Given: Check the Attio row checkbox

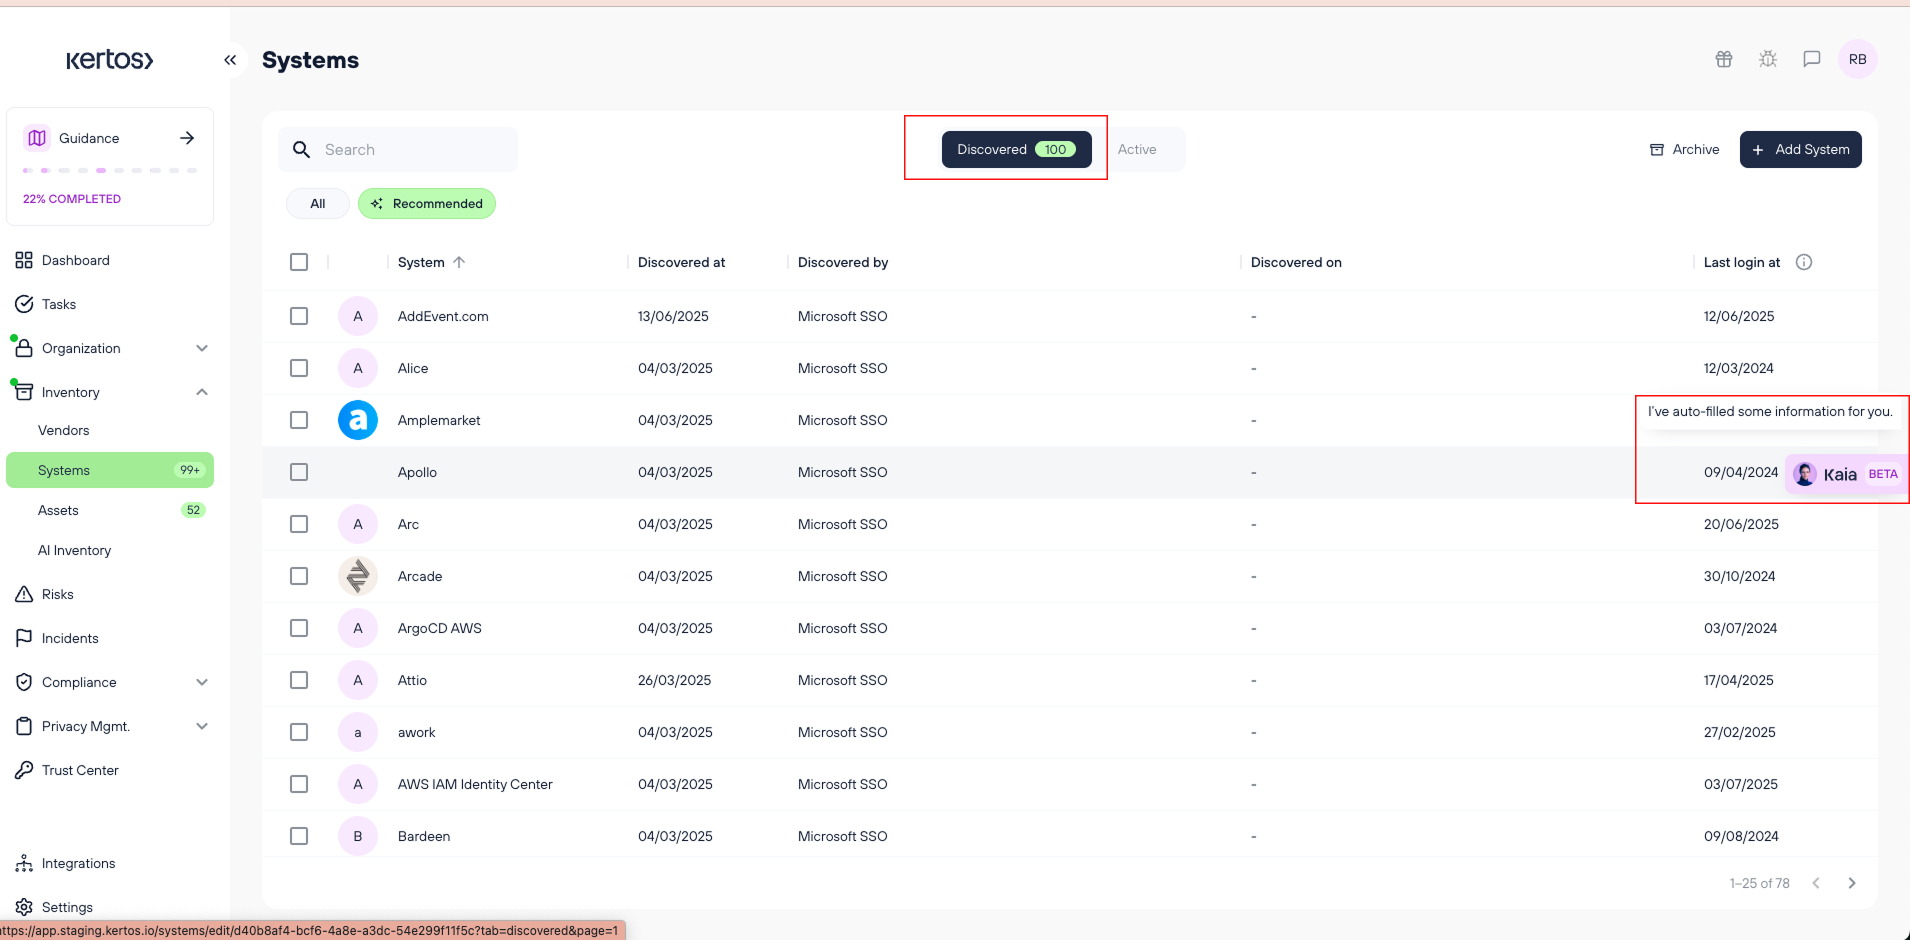Looking at the screenshot, I should coord(299,680).
